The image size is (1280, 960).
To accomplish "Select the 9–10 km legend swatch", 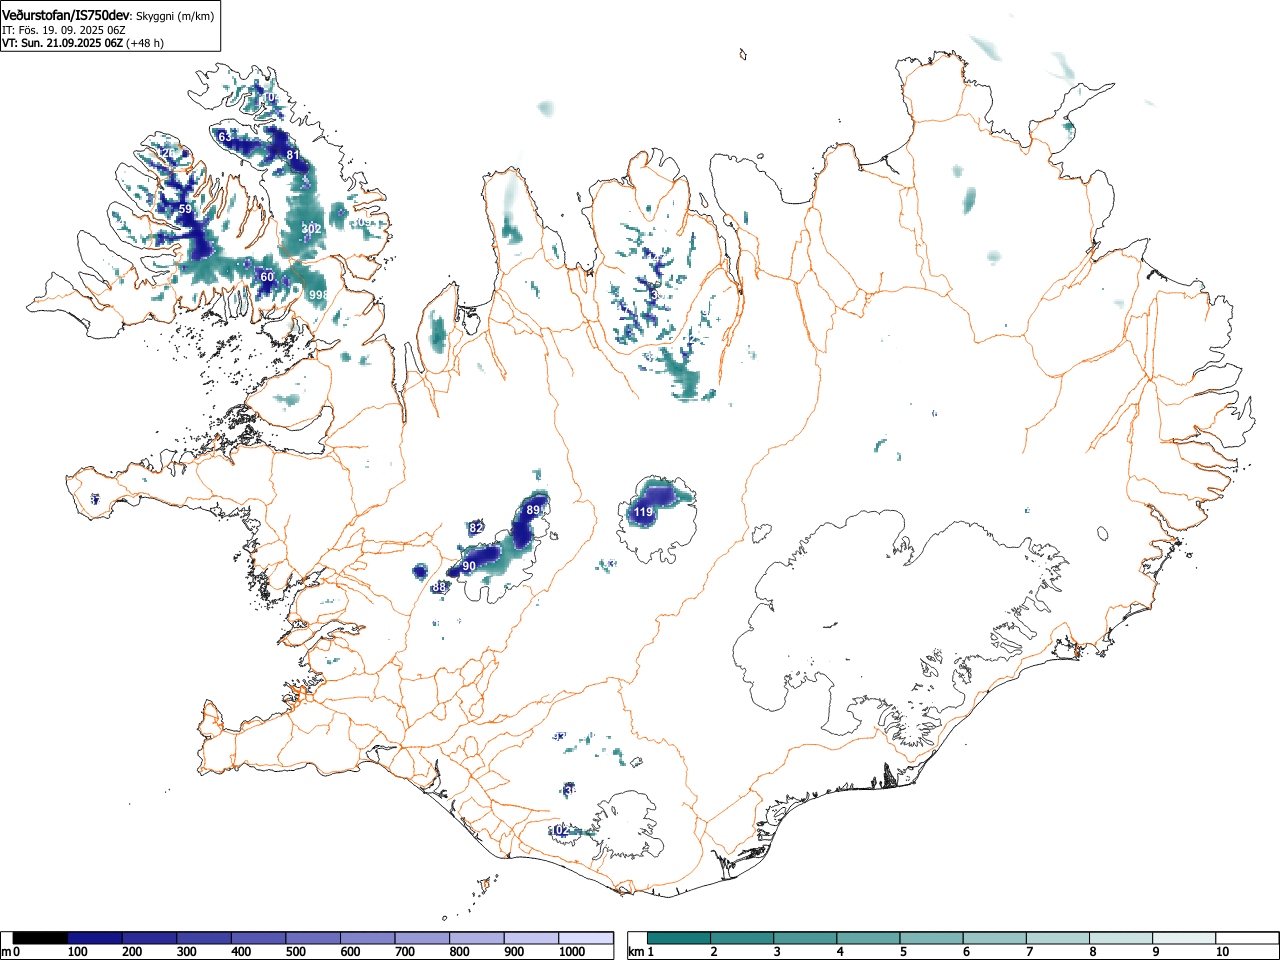I will point(1183,938).
